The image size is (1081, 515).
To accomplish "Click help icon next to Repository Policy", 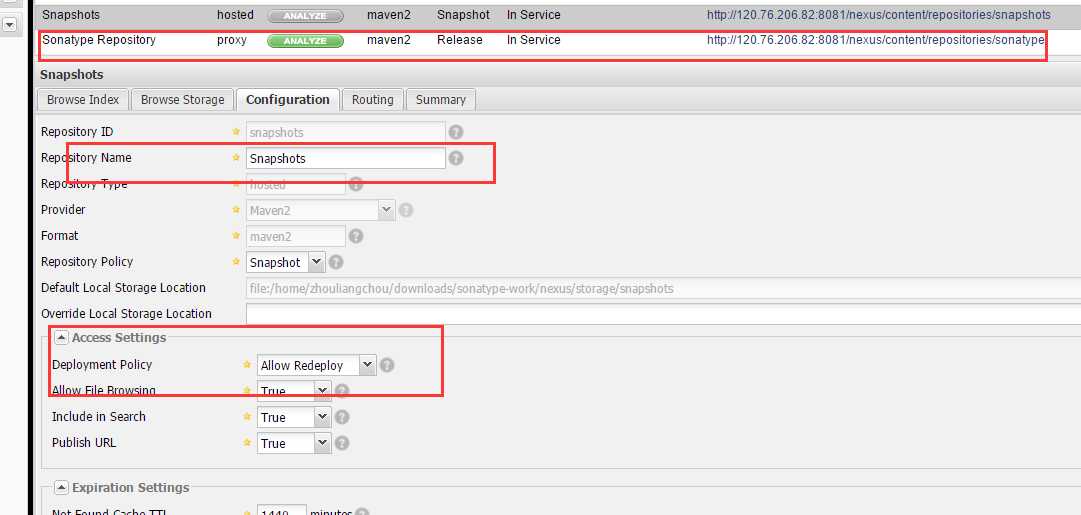I will click(x=336, y=262).
